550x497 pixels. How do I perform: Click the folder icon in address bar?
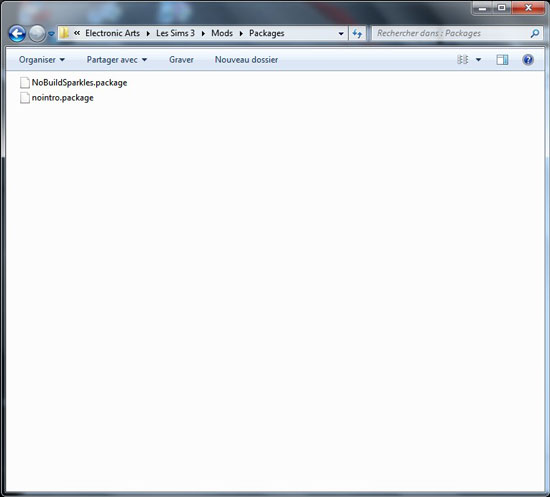(64, 33)
